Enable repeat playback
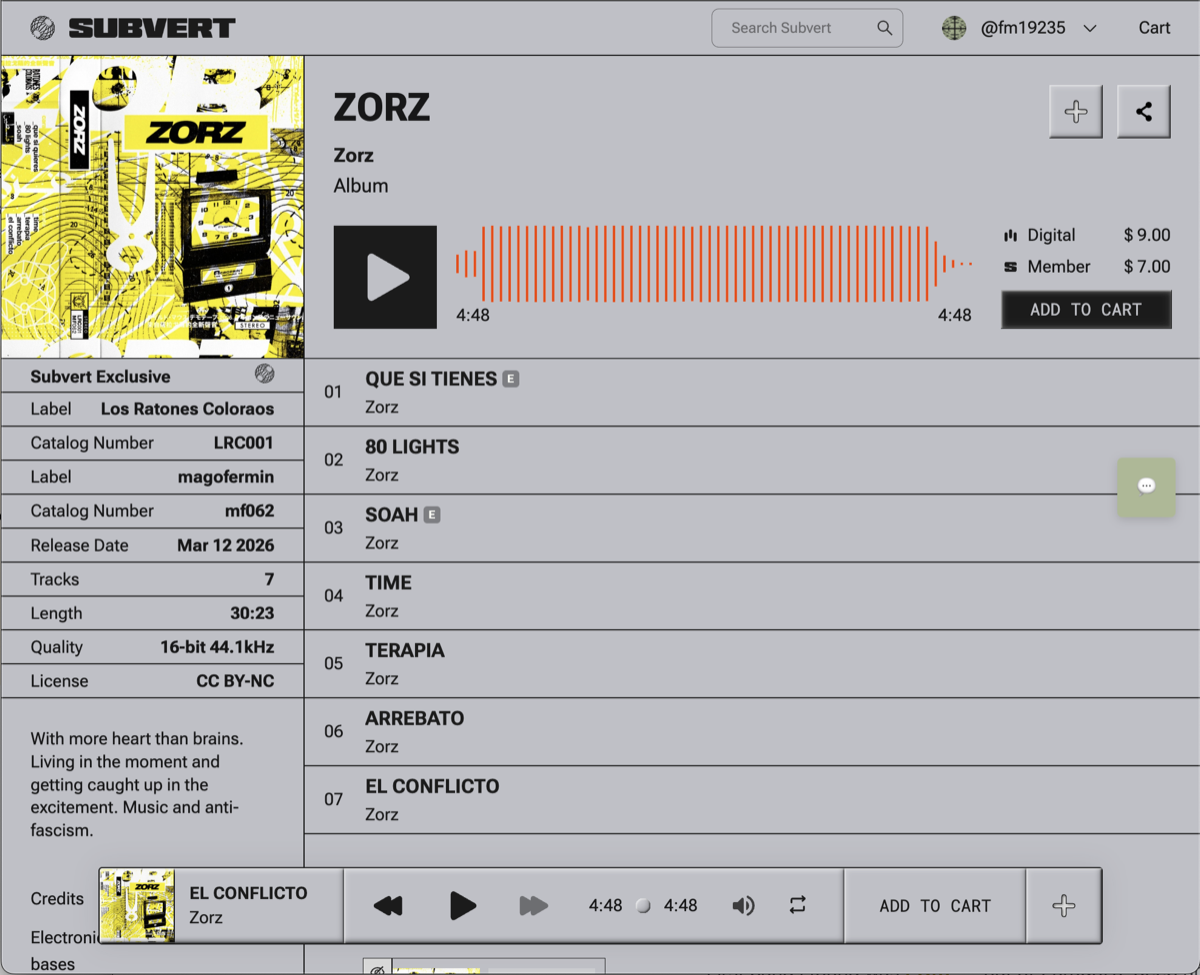The width and height of the screenshot is (1200, 975). coord(797,905)
